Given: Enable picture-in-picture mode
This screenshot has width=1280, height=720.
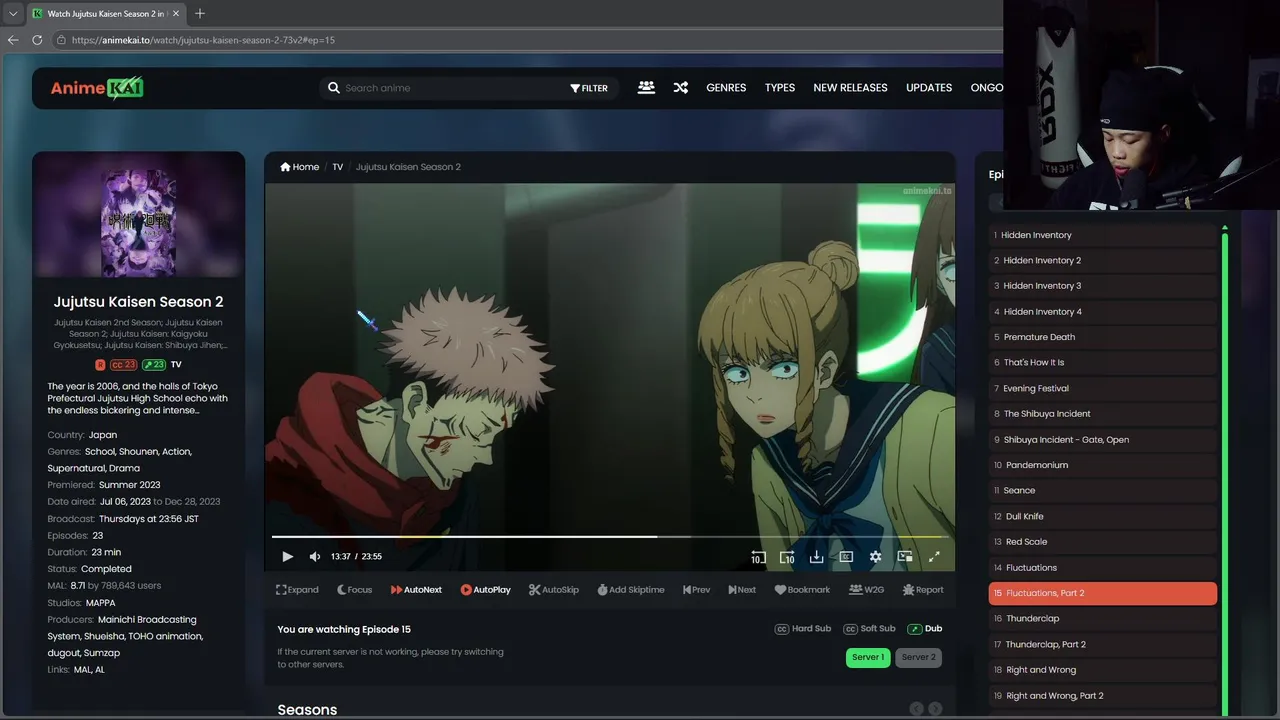Looking at the screenshot, I should tap(905, 557).
